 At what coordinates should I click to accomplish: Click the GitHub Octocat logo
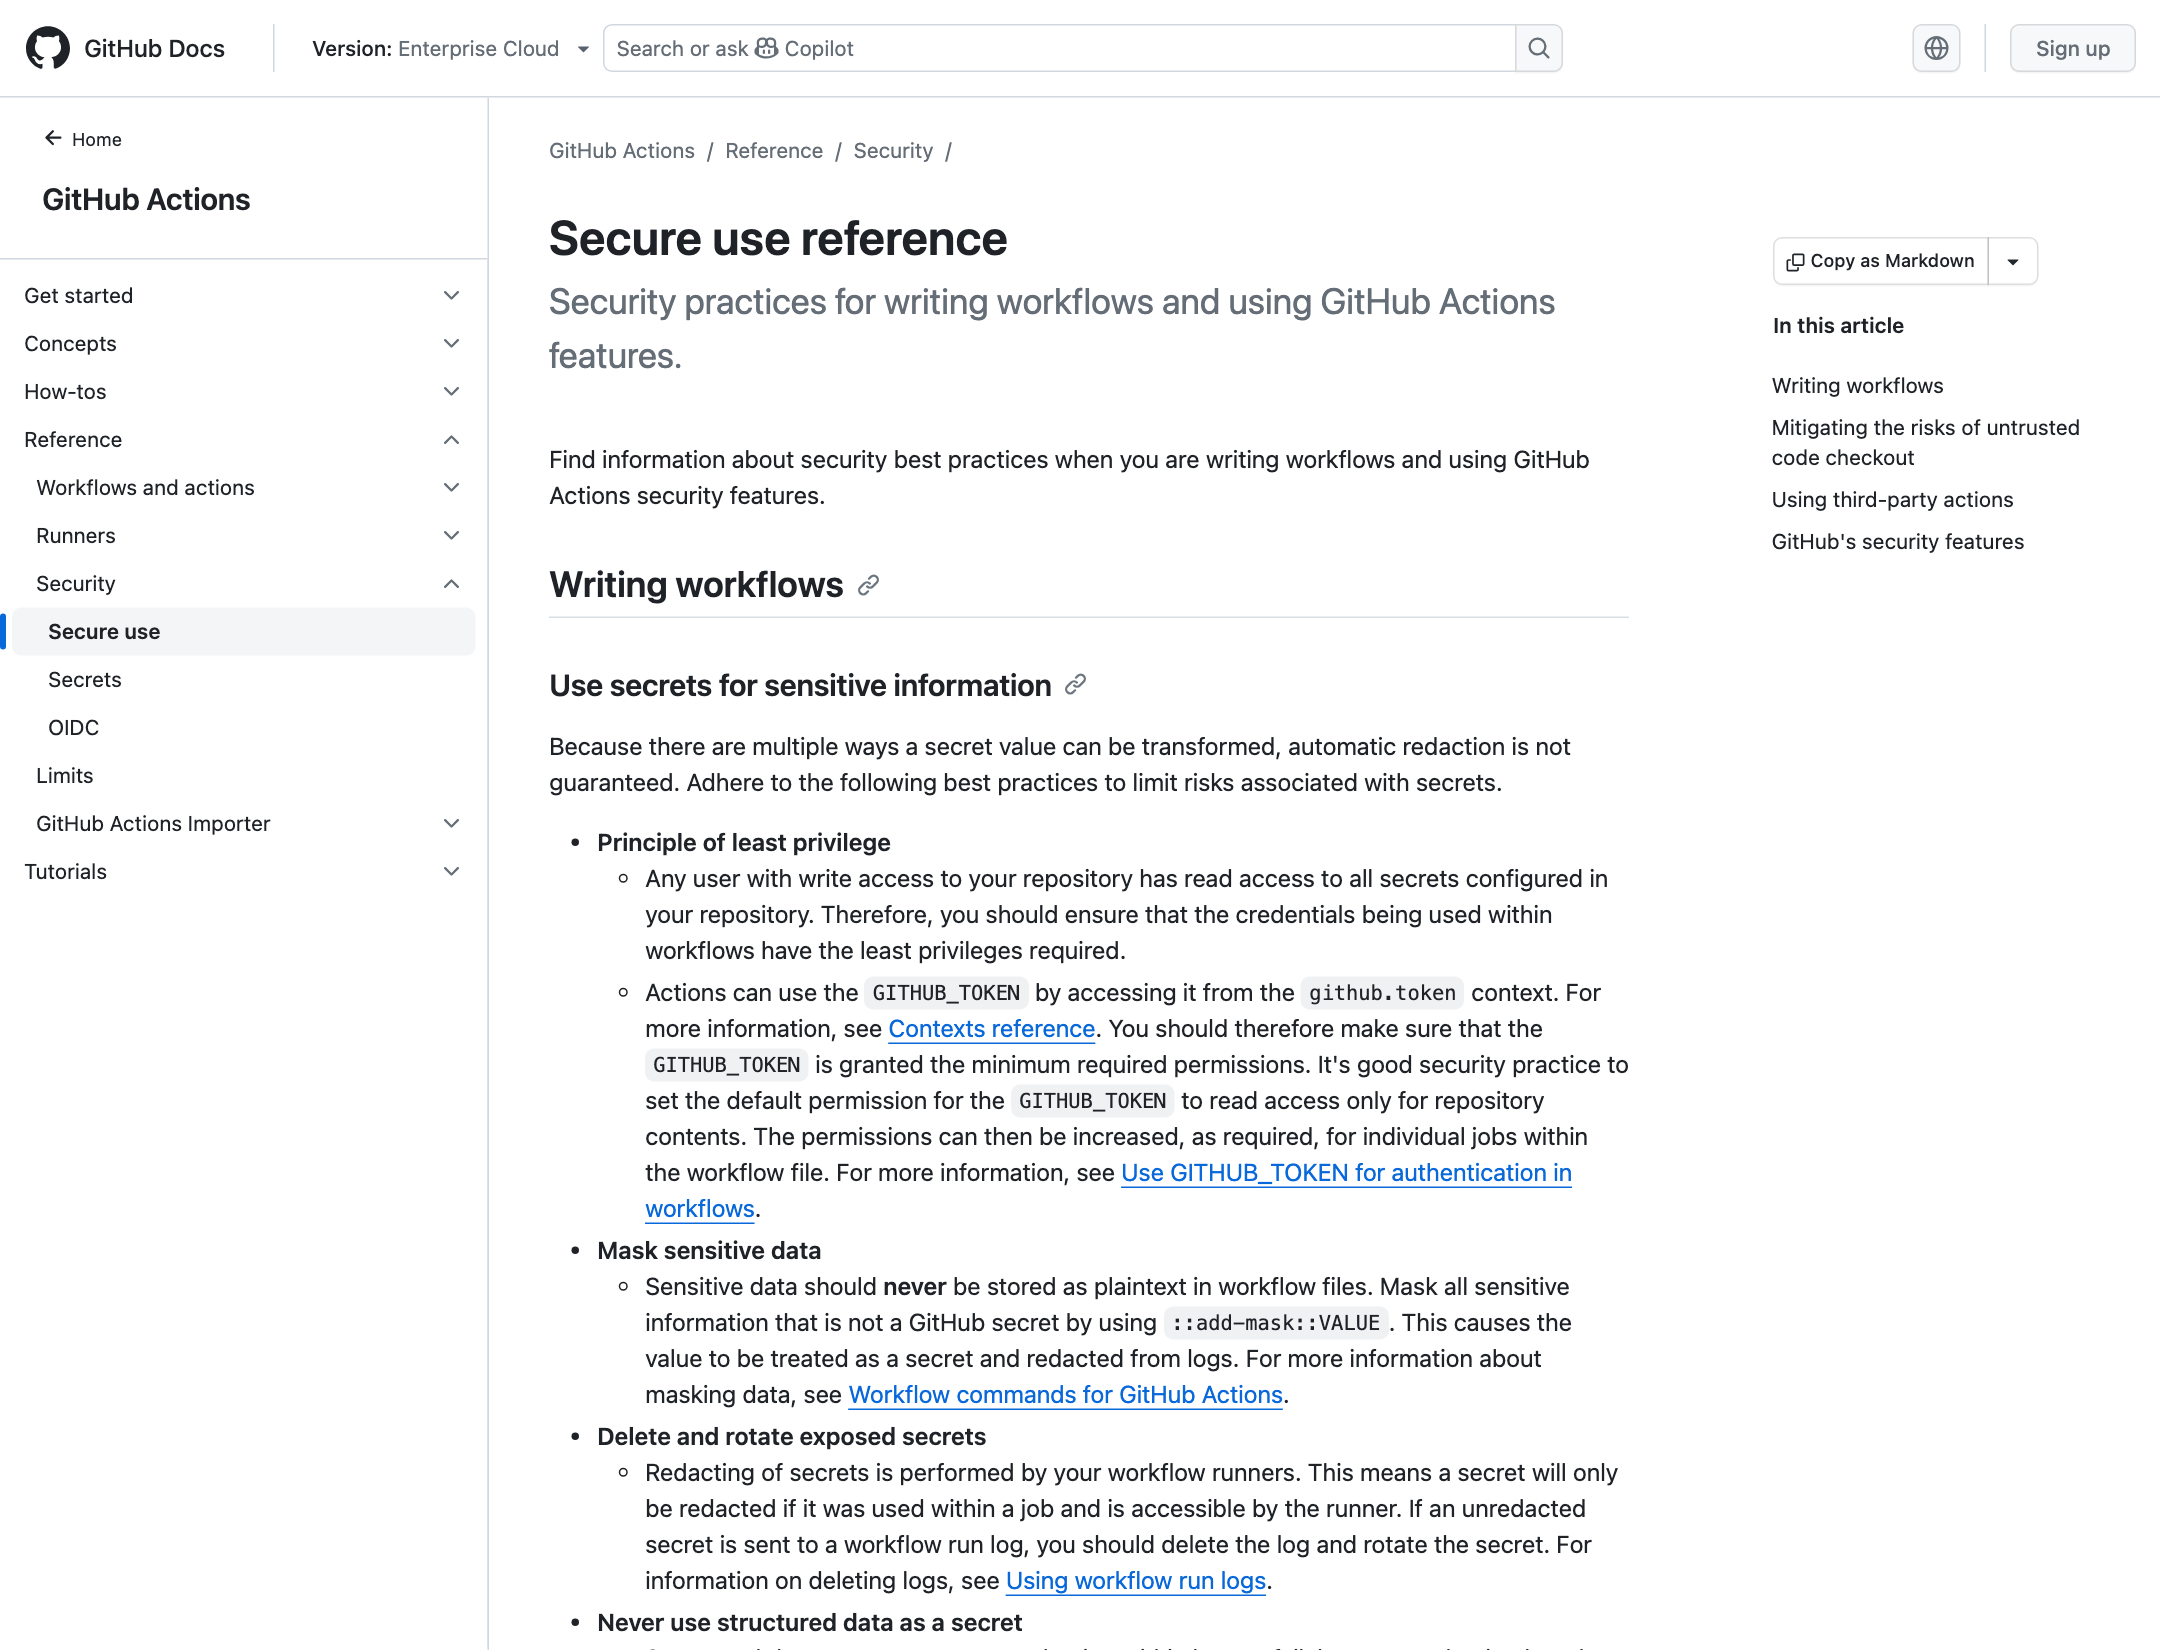(x=47, y=48)
